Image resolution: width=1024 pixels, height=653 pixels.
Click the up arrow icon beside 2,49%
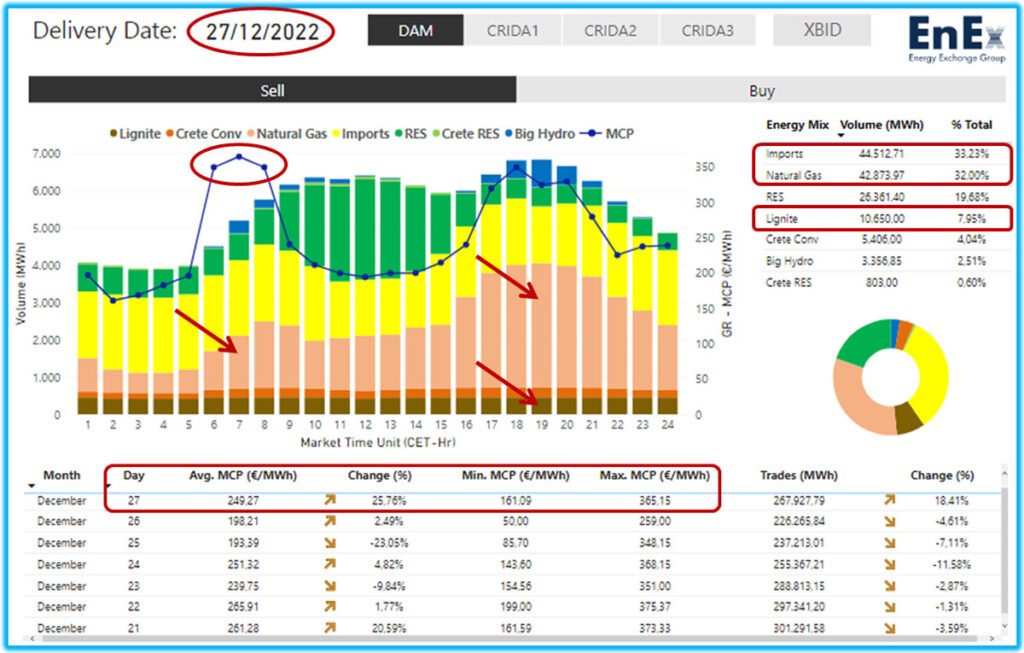(330, 521)
